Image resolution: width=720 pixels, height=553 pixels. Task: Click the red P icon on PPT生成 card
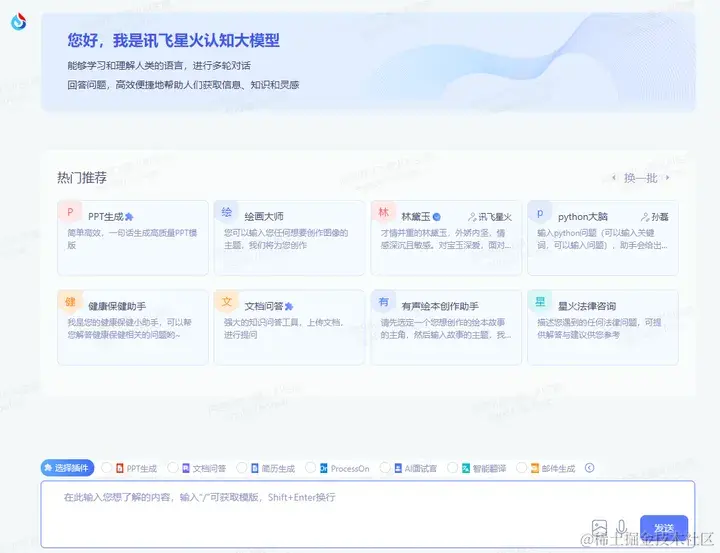[x=70, y=212]
